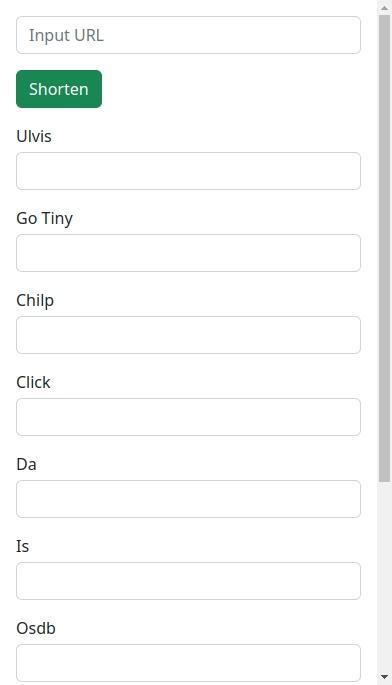This screenshot has width=392, height=685.
Task: Click inside the Chilp output field
Action: [x=188, y=335]
